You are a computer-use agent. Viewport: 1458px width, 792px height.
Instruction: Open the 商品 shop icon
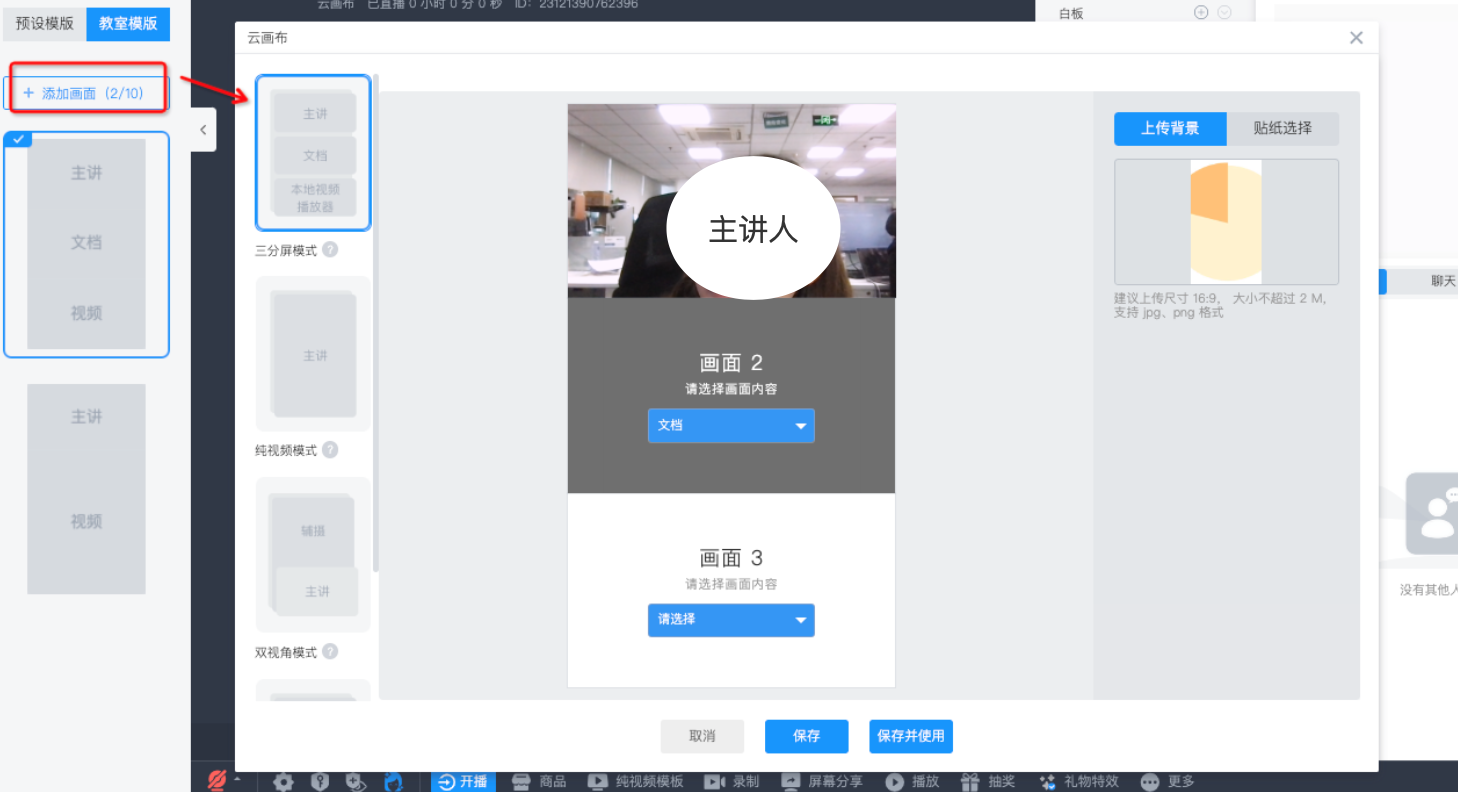tap(520, 782)
